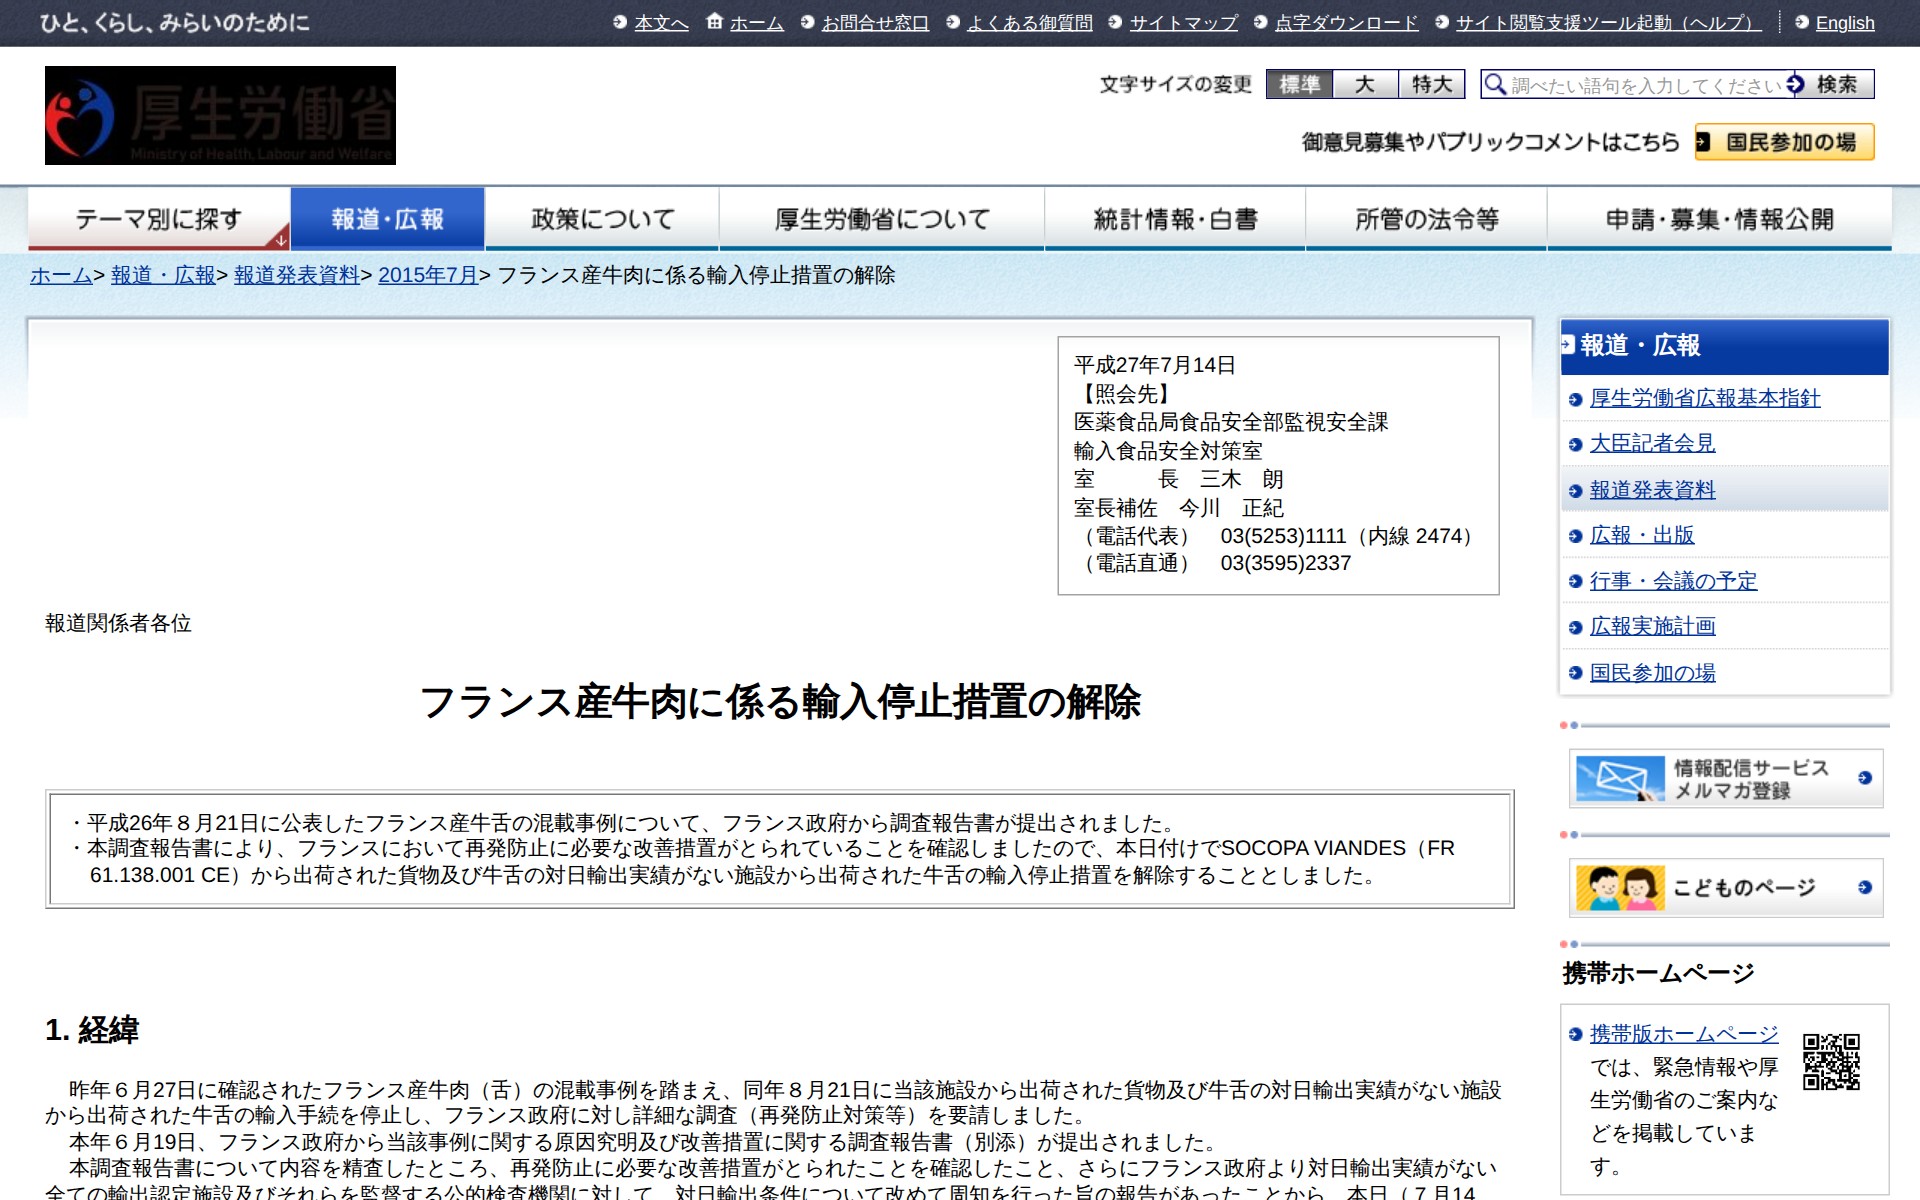
Task: Click the magnifier icon in search box
Action: click(1495, 84)
